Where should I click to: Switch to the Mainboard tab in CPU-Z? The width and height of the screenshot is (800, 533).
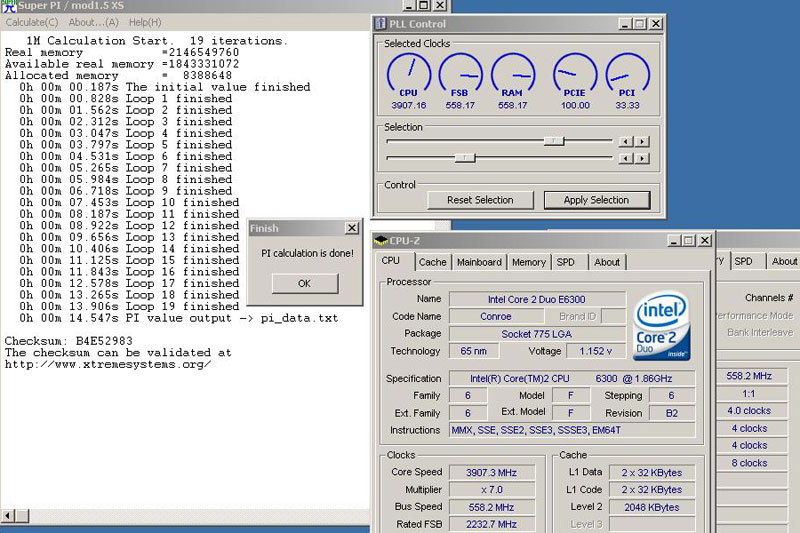[x=479, y=262]
